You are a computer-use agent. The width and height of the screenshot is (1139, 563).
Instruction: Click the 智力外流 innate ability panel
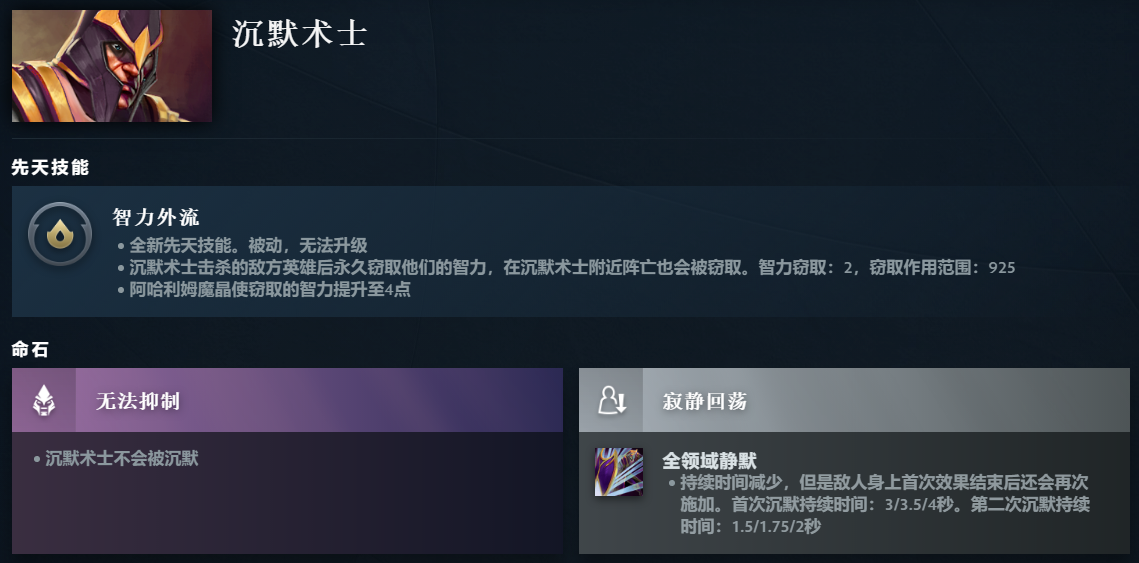click(x=570, y=251)
